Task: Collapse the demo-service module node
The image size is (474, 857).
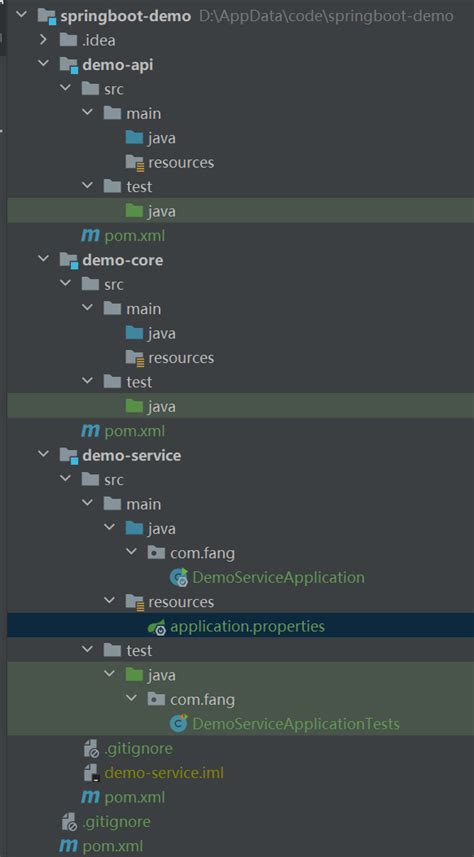Action: pyautogui.click(x=43, y=455)
